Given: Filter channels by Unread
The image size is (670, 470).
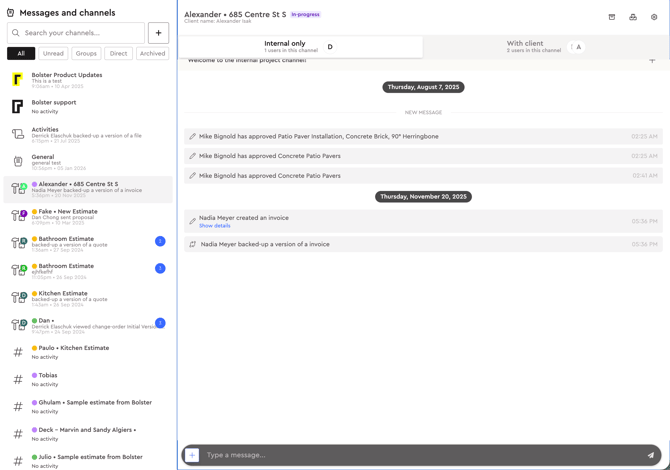Looking at the screenshot, I should 53,53.
